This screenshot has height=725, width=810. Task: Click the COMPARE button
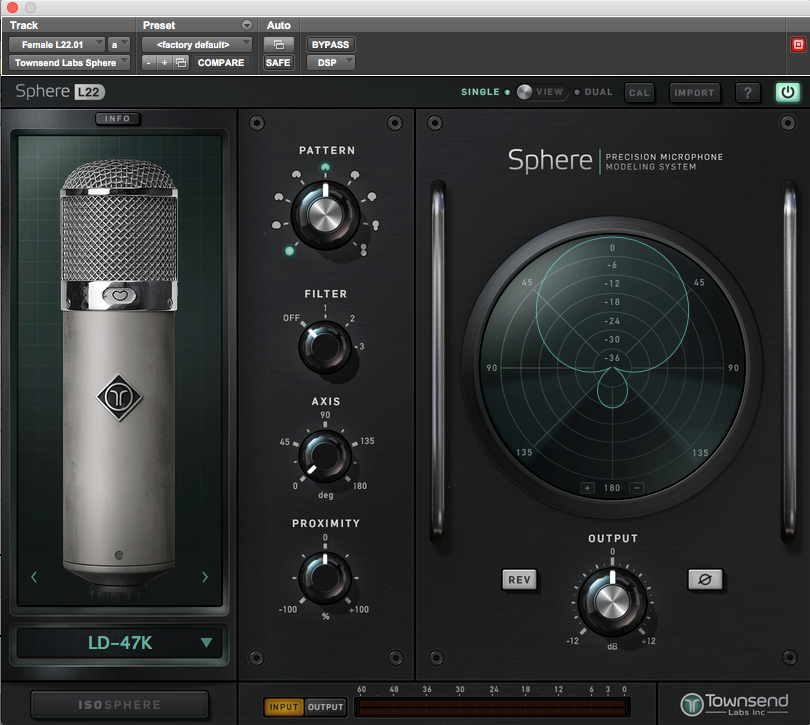click(221, 63)
